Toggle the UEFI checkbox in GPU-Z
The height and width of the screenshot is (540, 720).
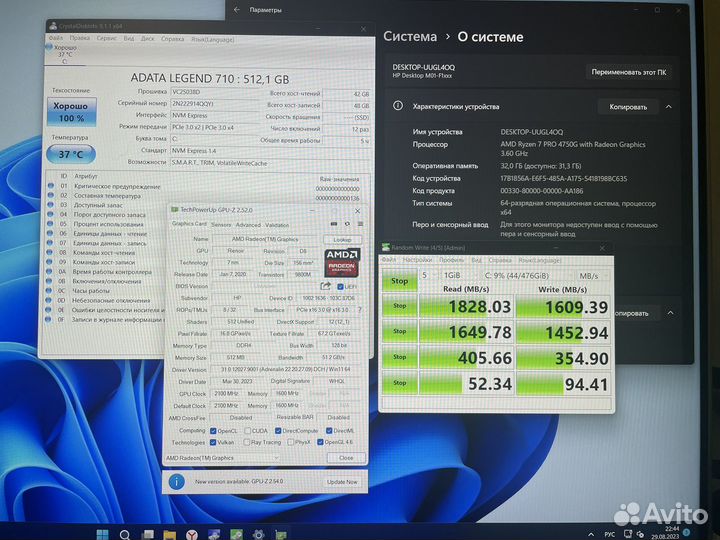pos(340,287)
